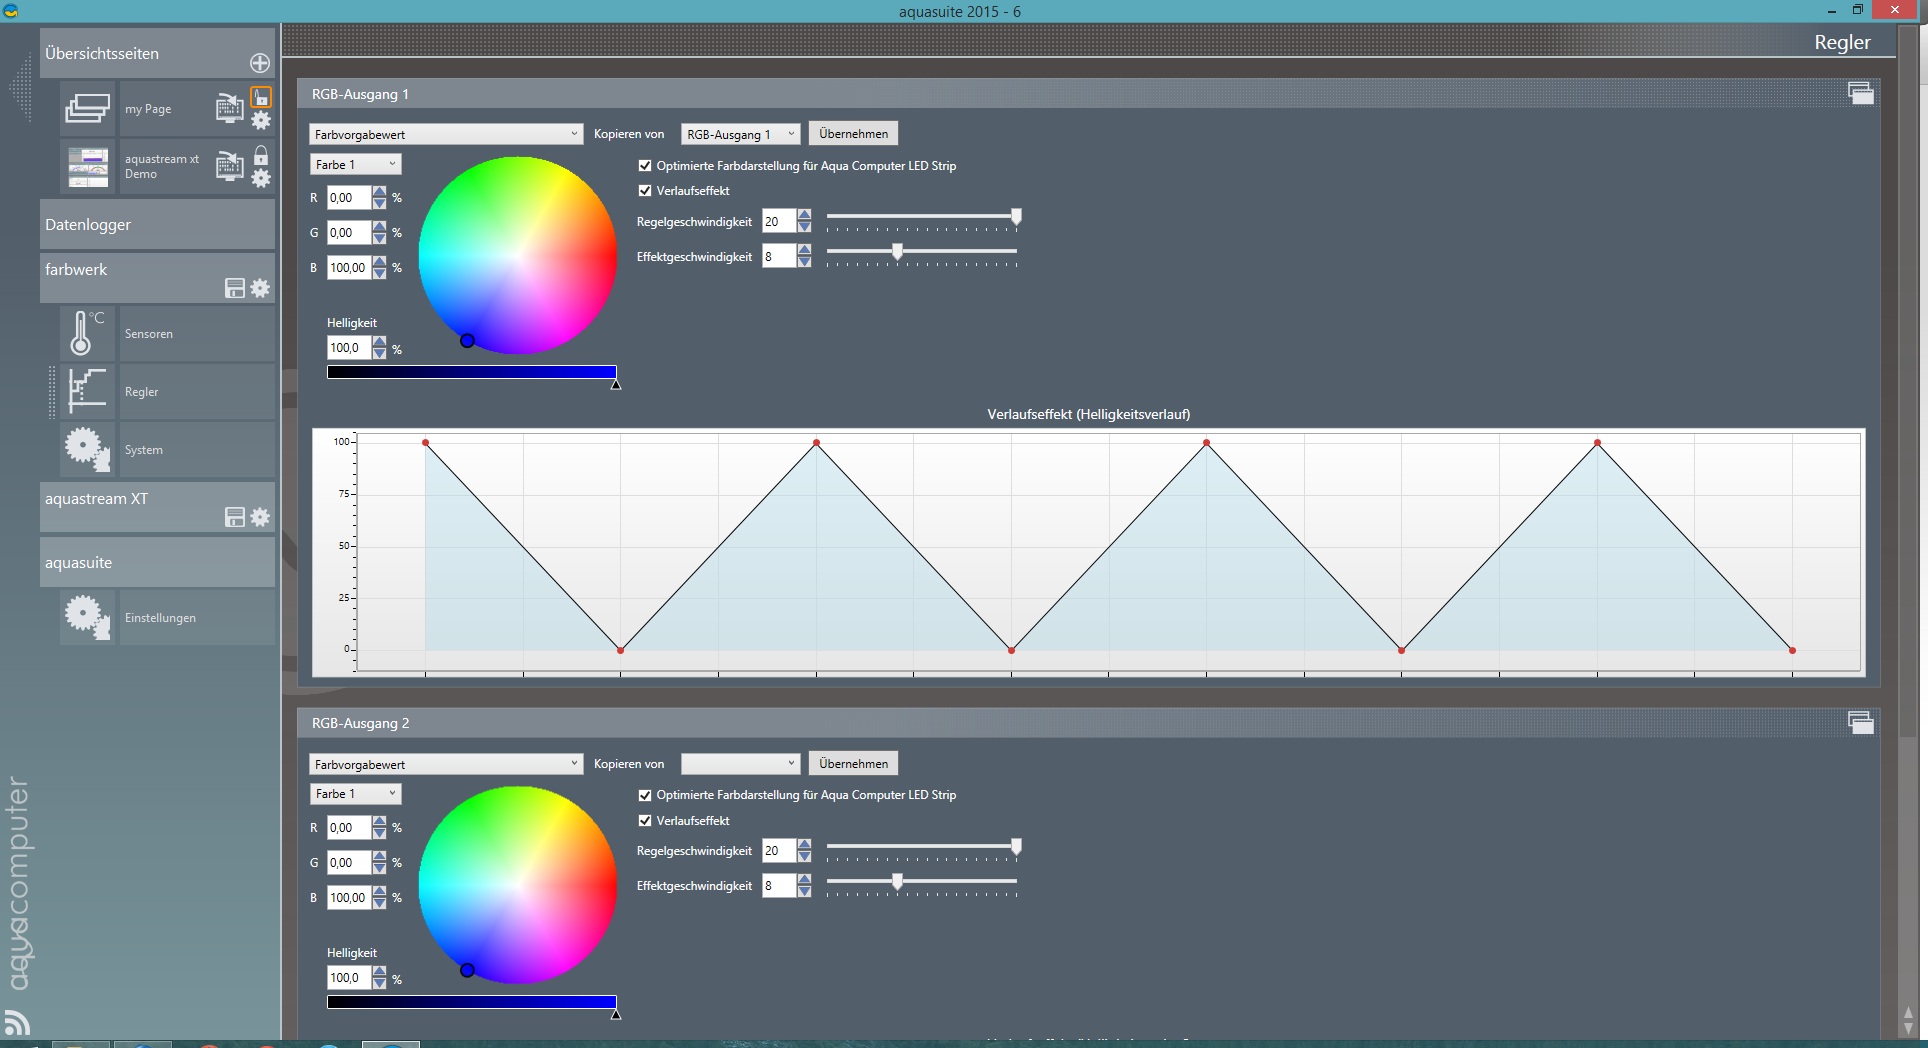Toggle Verlaufseffekt checkbox in RGB-Ausgang 2

645,821
